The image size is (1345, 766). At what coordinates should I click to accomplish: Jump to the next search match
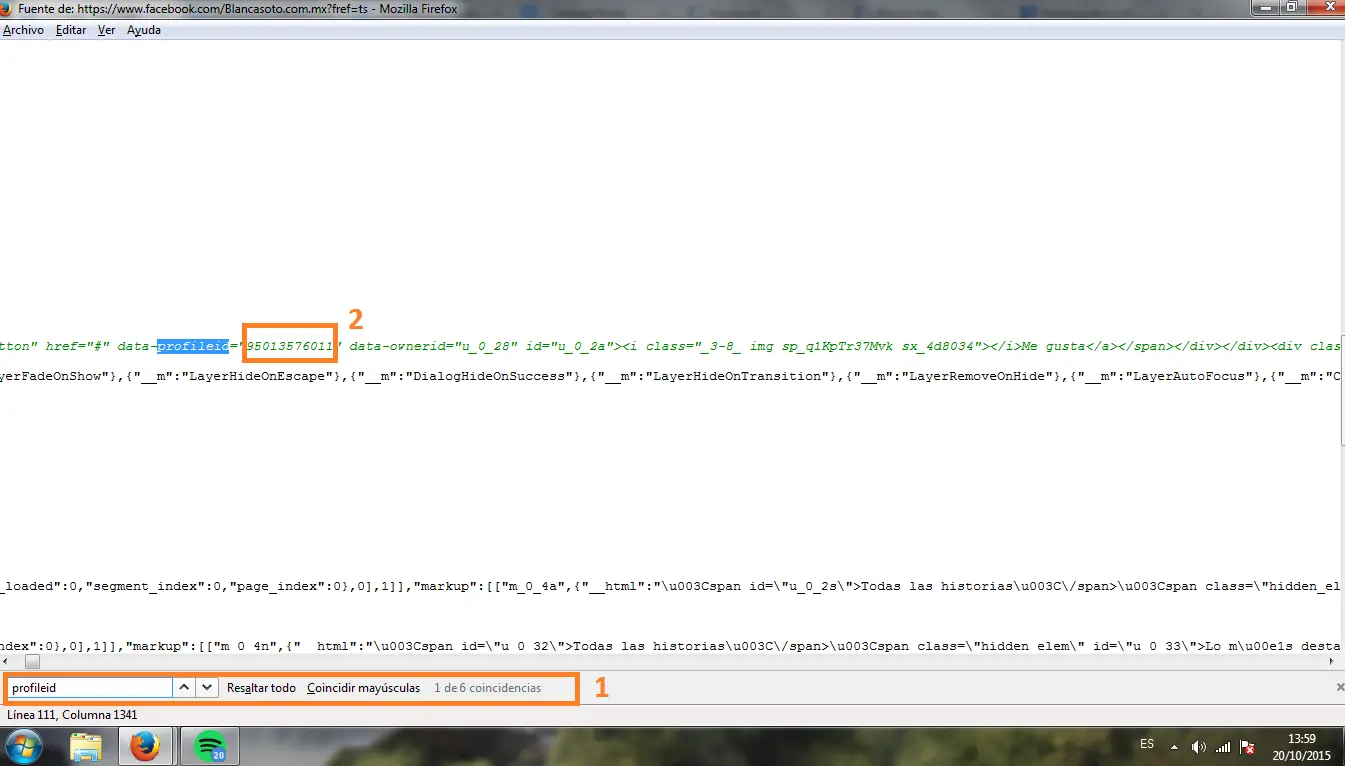tap(207, 688)
